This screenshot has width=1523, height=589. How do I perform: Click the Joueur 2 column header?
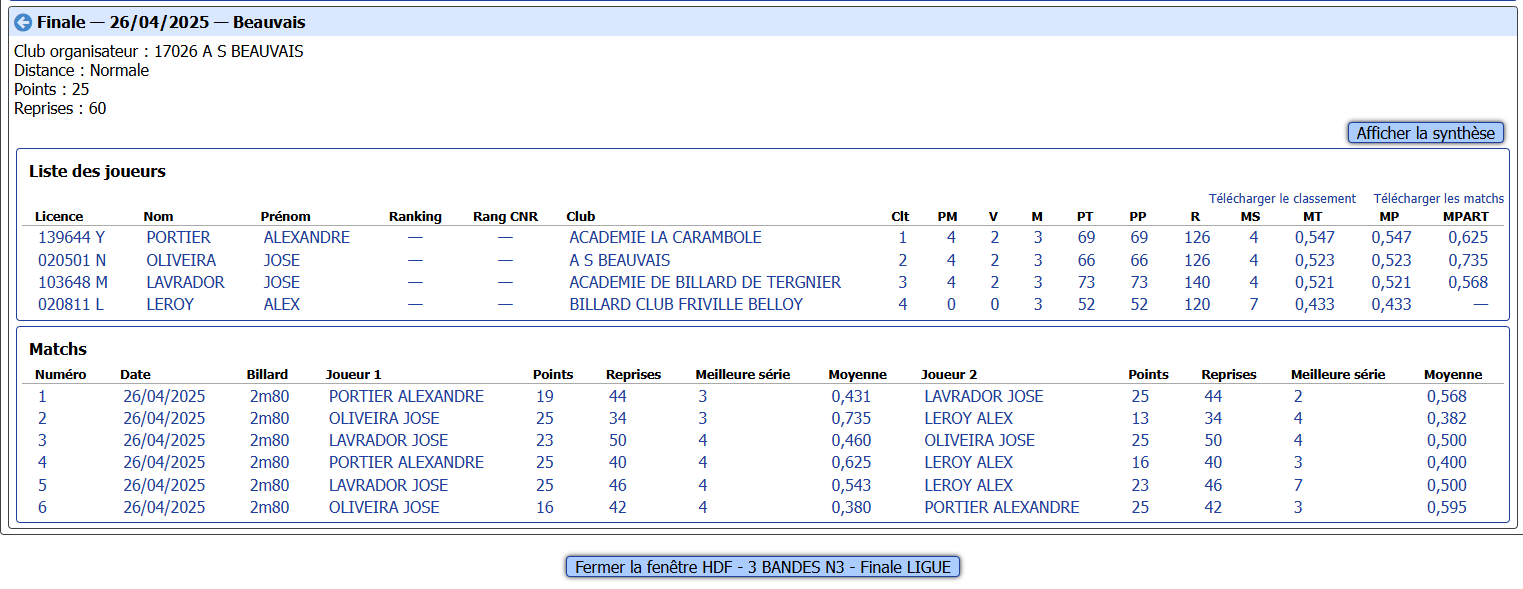(949, 374)
